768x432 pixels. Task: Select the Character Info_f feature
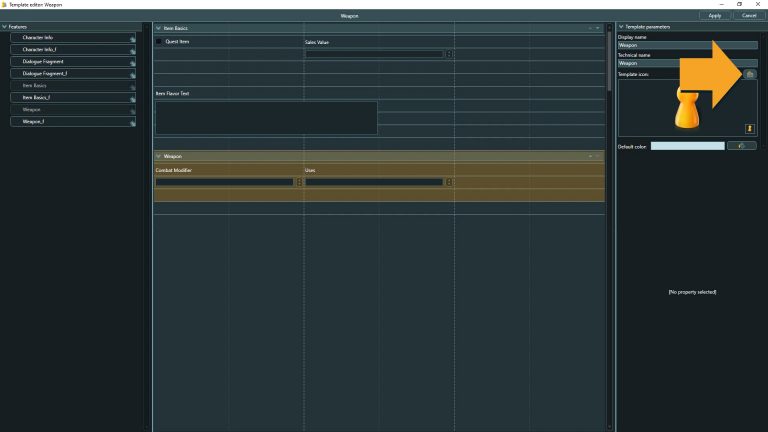pyautogui.click(x=73, y=49)
